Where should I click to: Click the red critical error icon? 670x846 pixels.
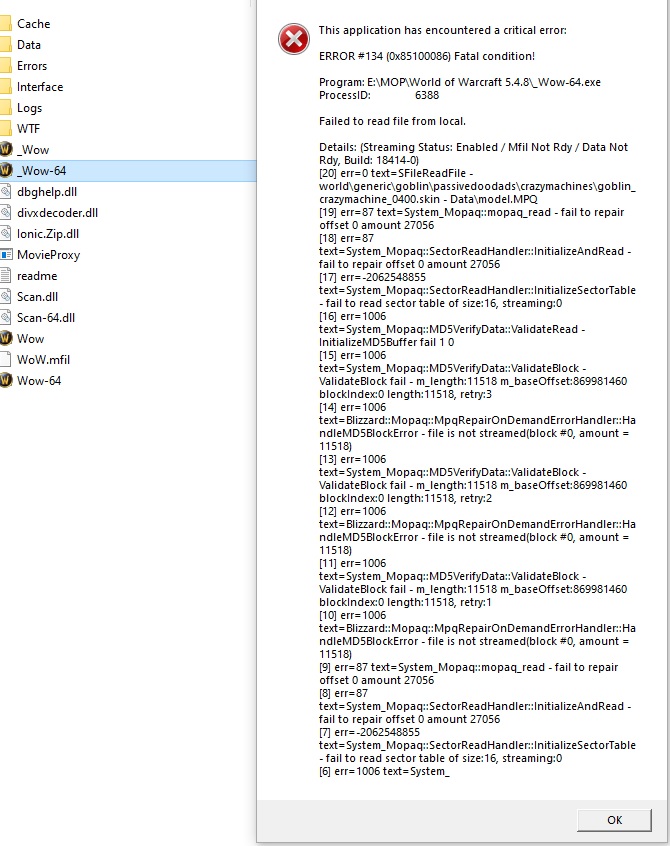pos(293,39)
